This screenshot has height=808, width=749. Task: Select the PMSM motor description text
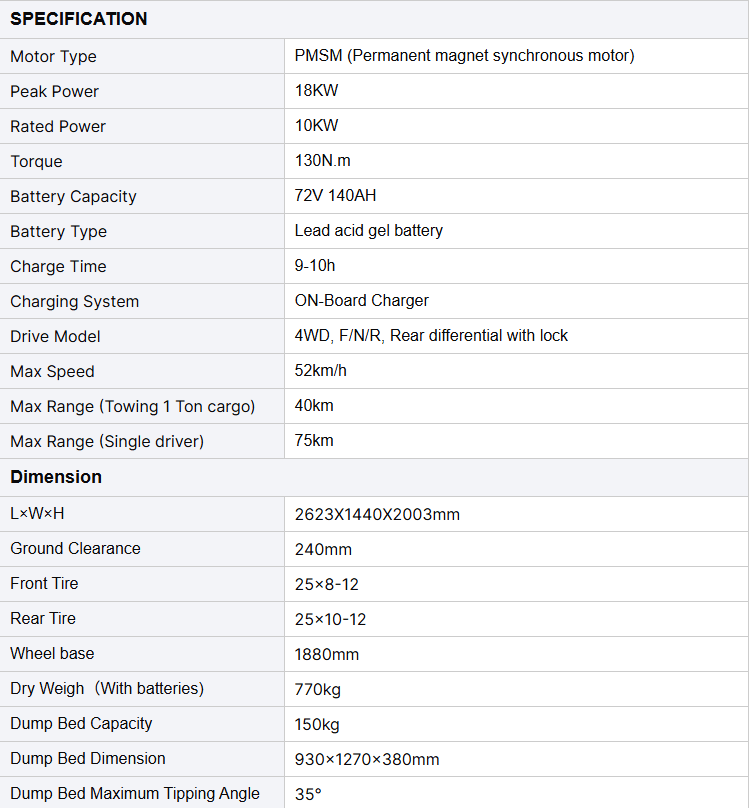(x=464, y=56)
